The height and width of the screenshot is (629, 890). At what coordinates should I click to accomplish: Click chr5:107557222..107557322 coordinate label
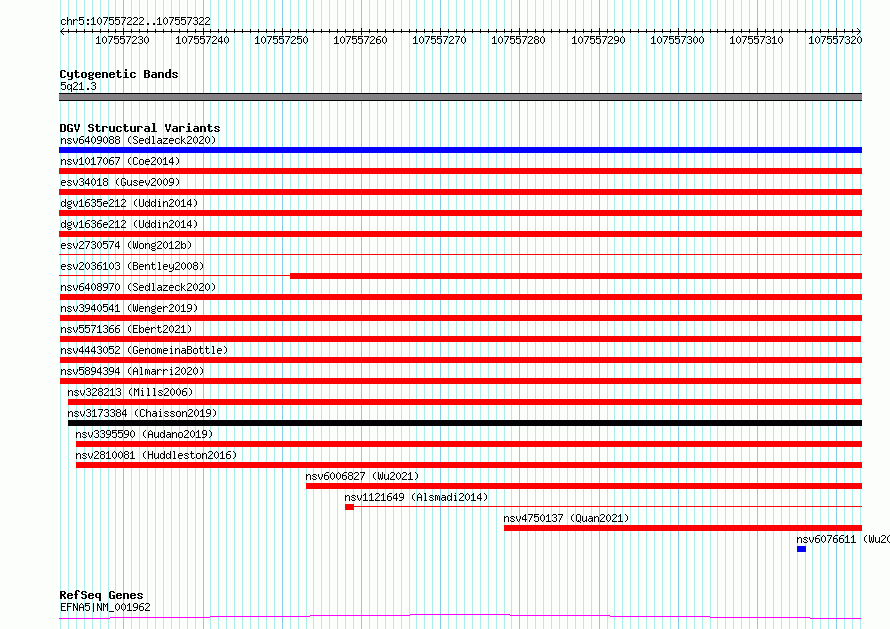click(x=135, y=21)
